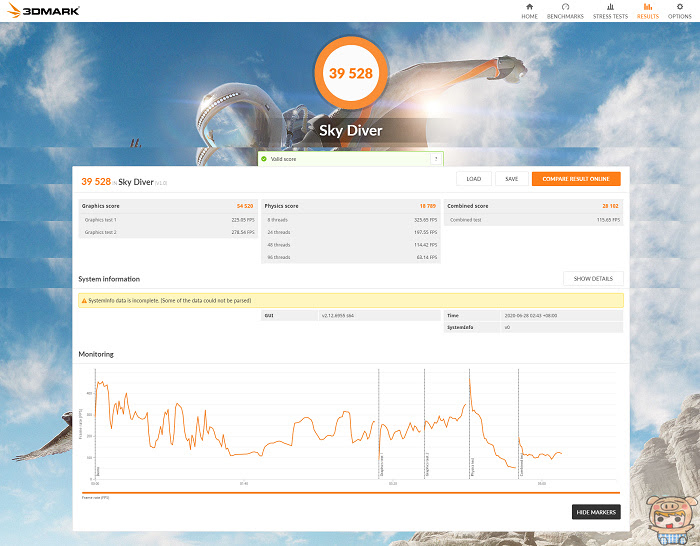Screen dimensions: 700x546
Task: Click the 3DMark logo
Action: coord(44,11)
